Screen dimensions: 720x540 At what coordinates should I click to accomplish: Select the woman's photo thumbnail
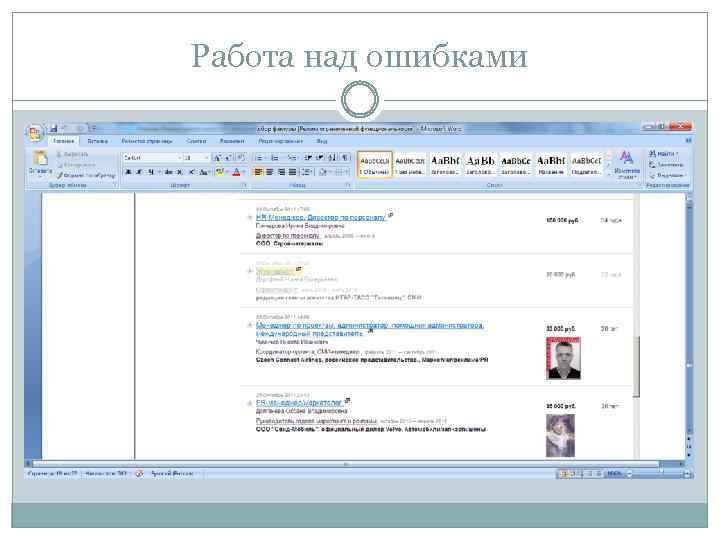[560, 435]
